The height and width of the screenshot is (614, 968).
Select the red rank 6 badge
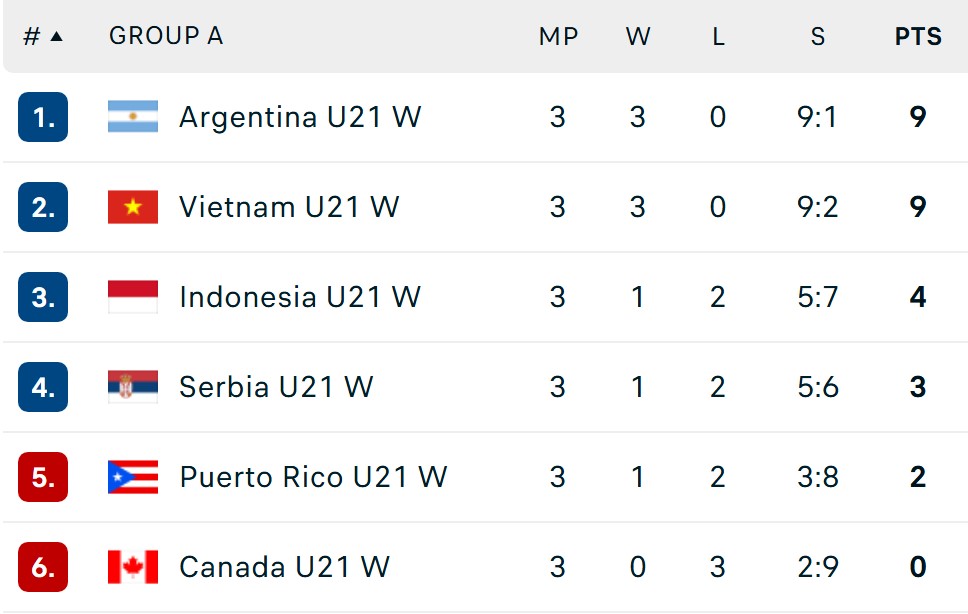[x=43, y=567]
